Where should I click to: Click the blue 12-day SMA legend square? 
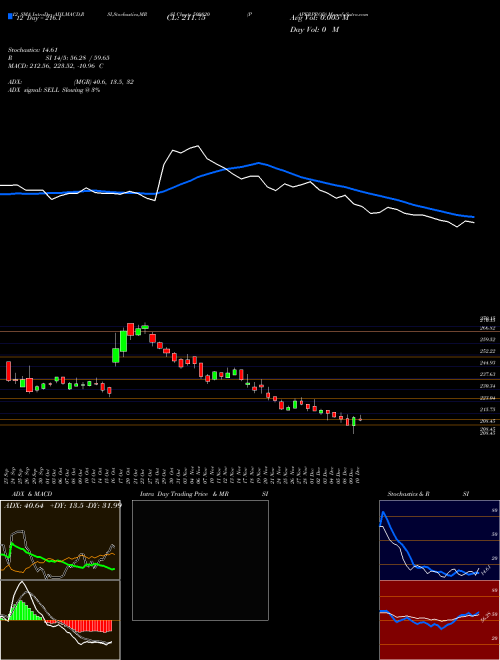[10, 16]
